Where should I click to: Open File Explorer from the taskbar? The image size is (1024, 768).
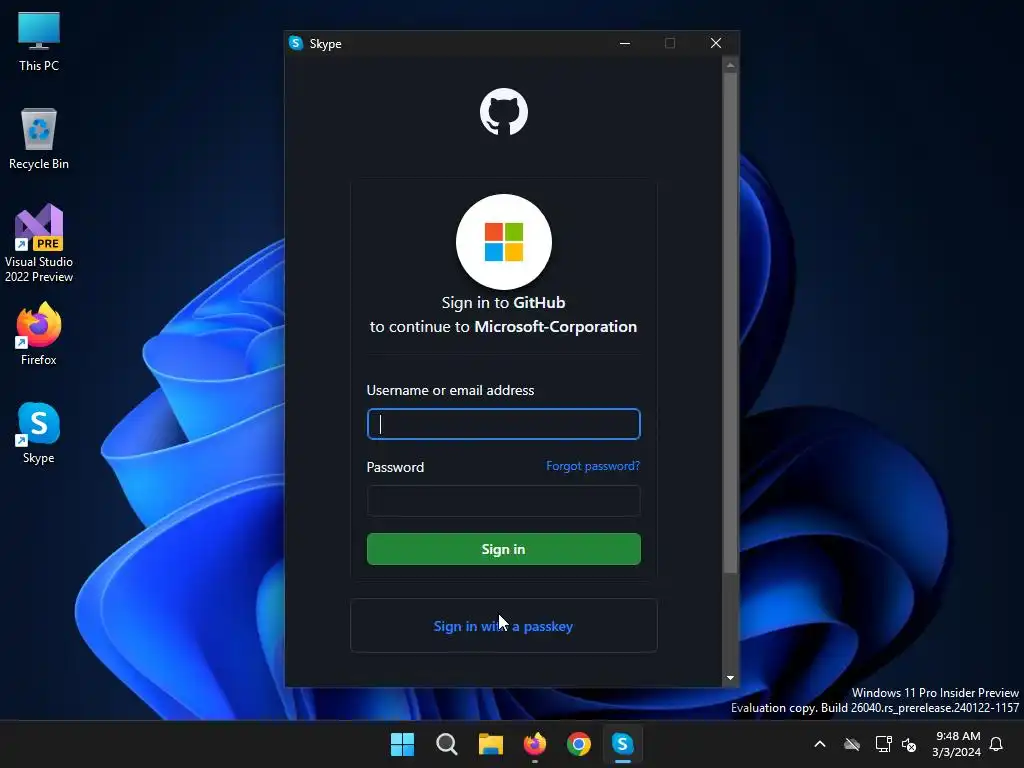click(x=490, y=744)
